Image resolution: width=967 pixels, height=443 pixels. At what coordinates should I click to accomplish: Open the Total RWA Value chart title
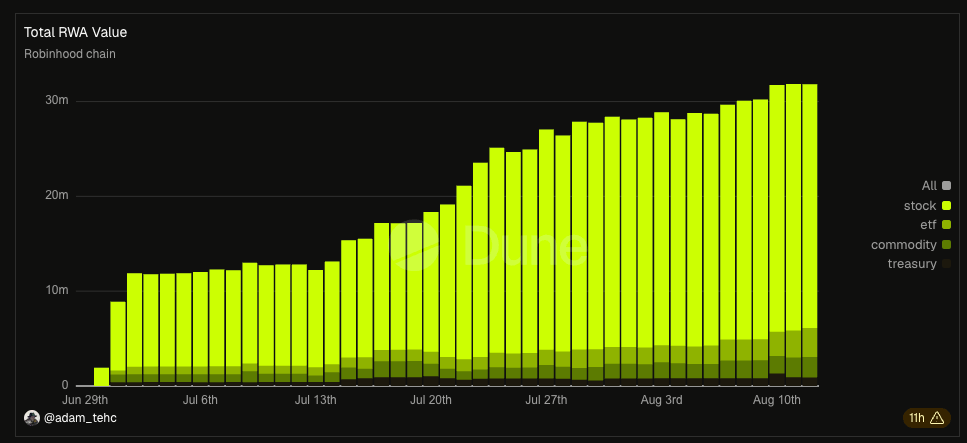(x=75, y=32)
